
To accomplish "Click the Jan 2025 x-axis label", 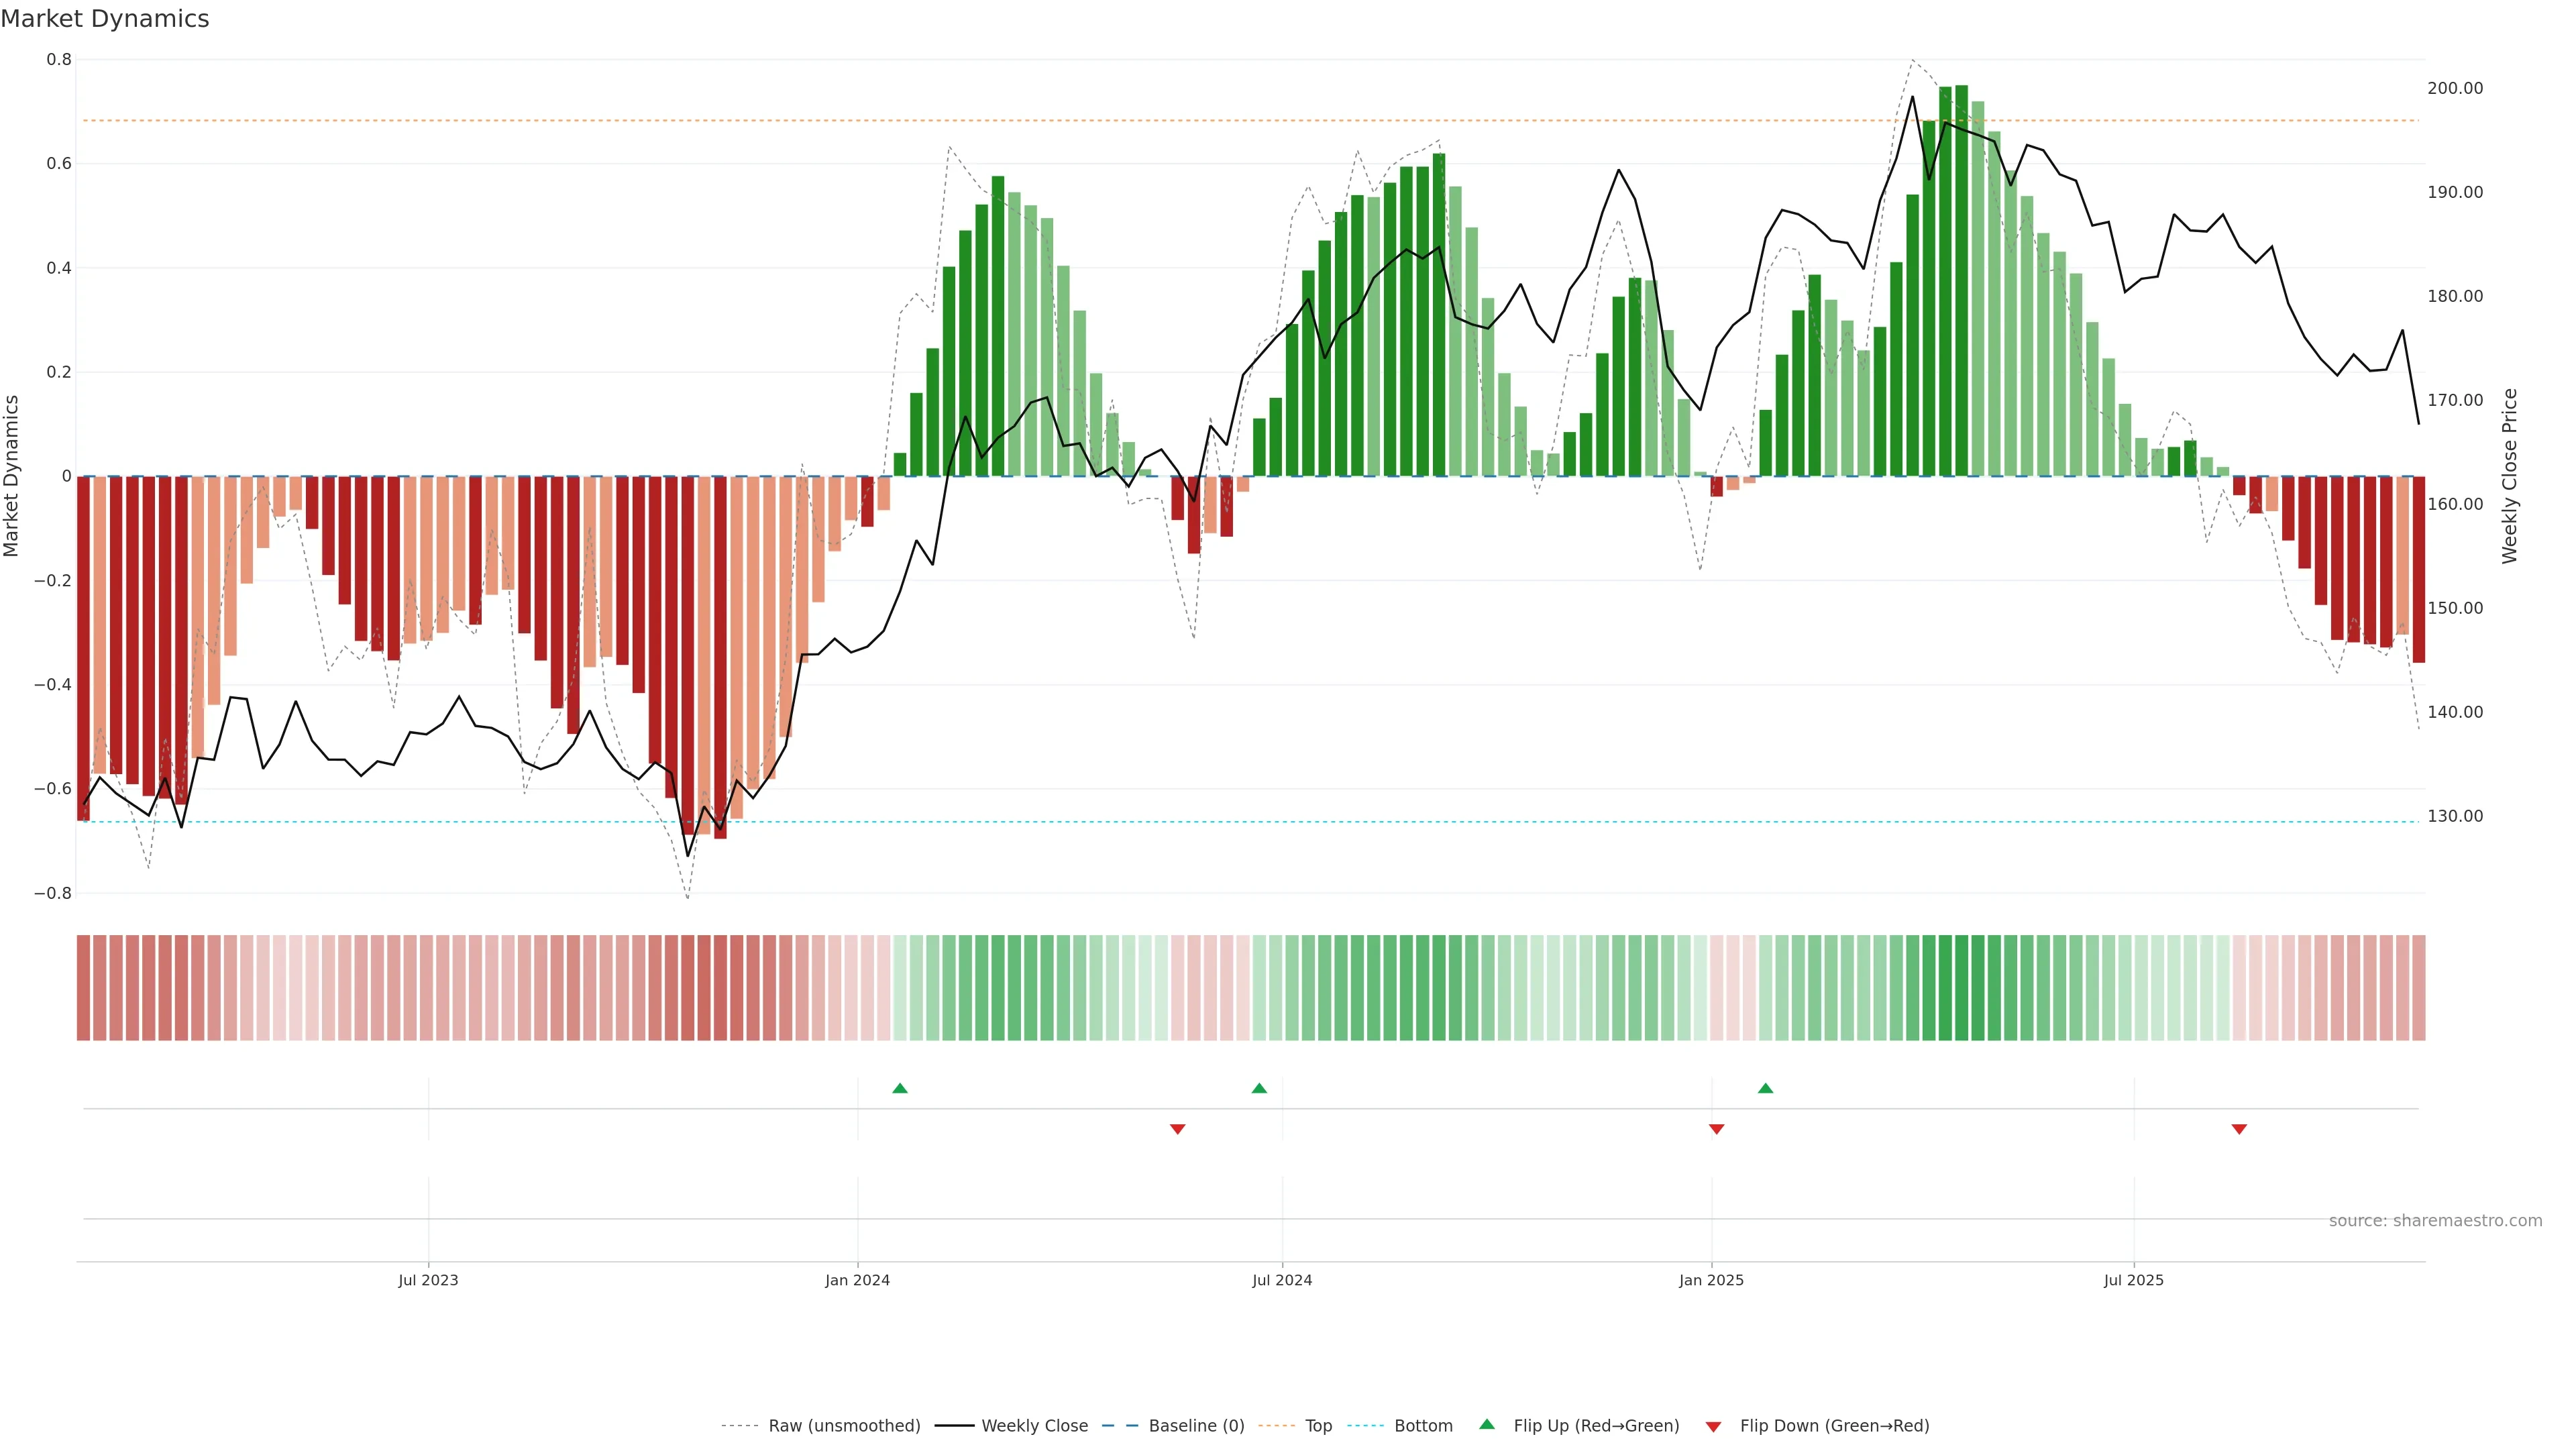I will [x=1711, y=1280].
